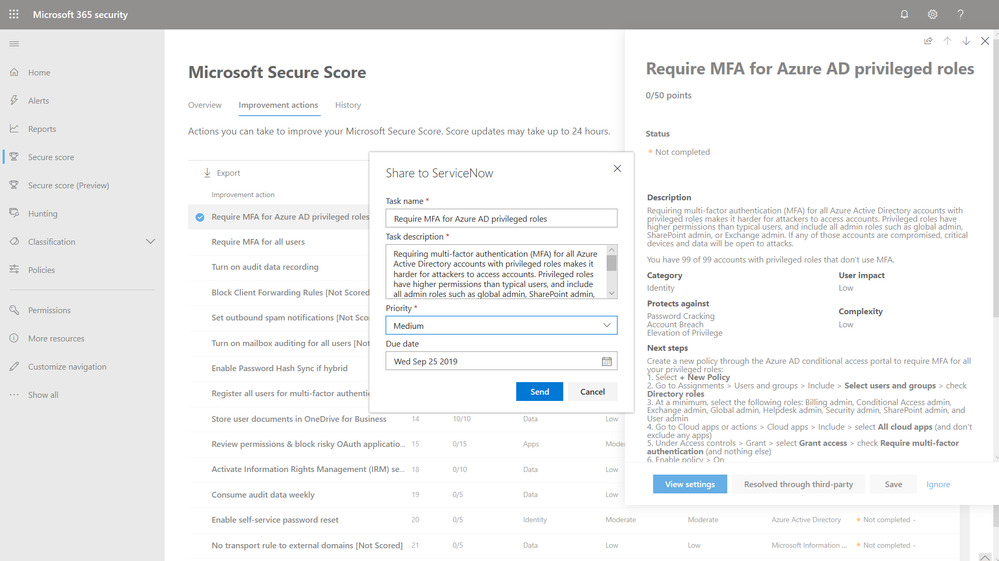Click the Policies sliders icon

coord(14,269)
